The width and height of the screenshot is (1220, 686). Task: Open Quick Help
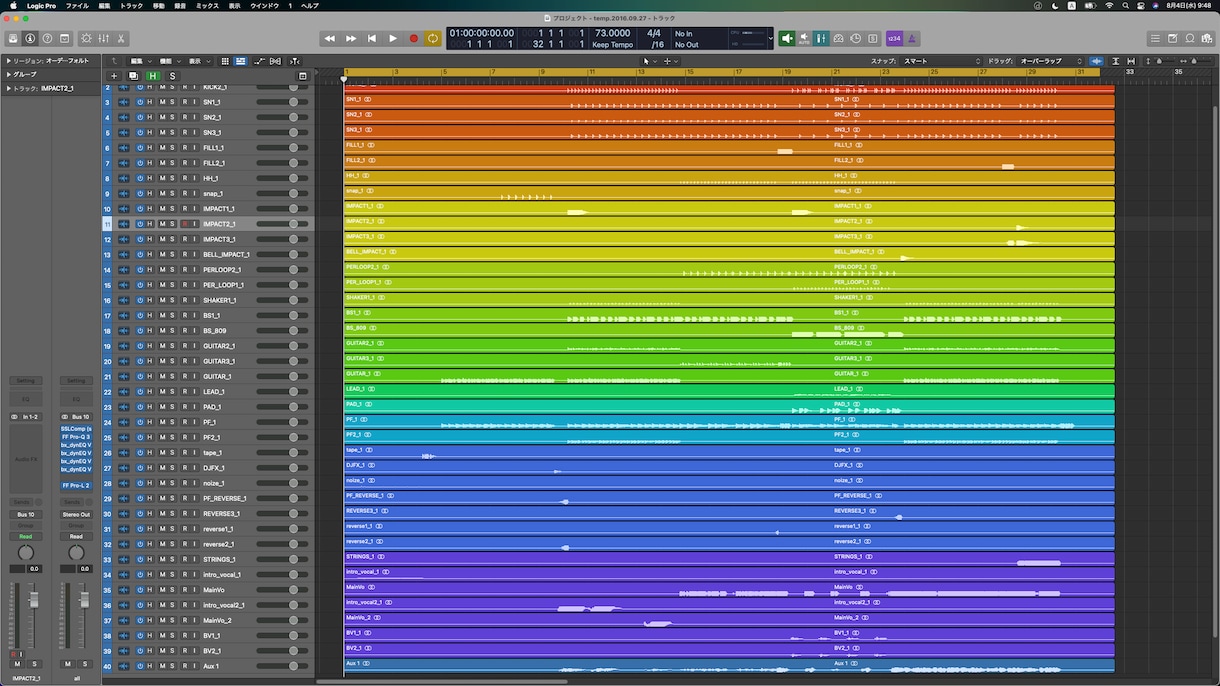coord(47,38)
